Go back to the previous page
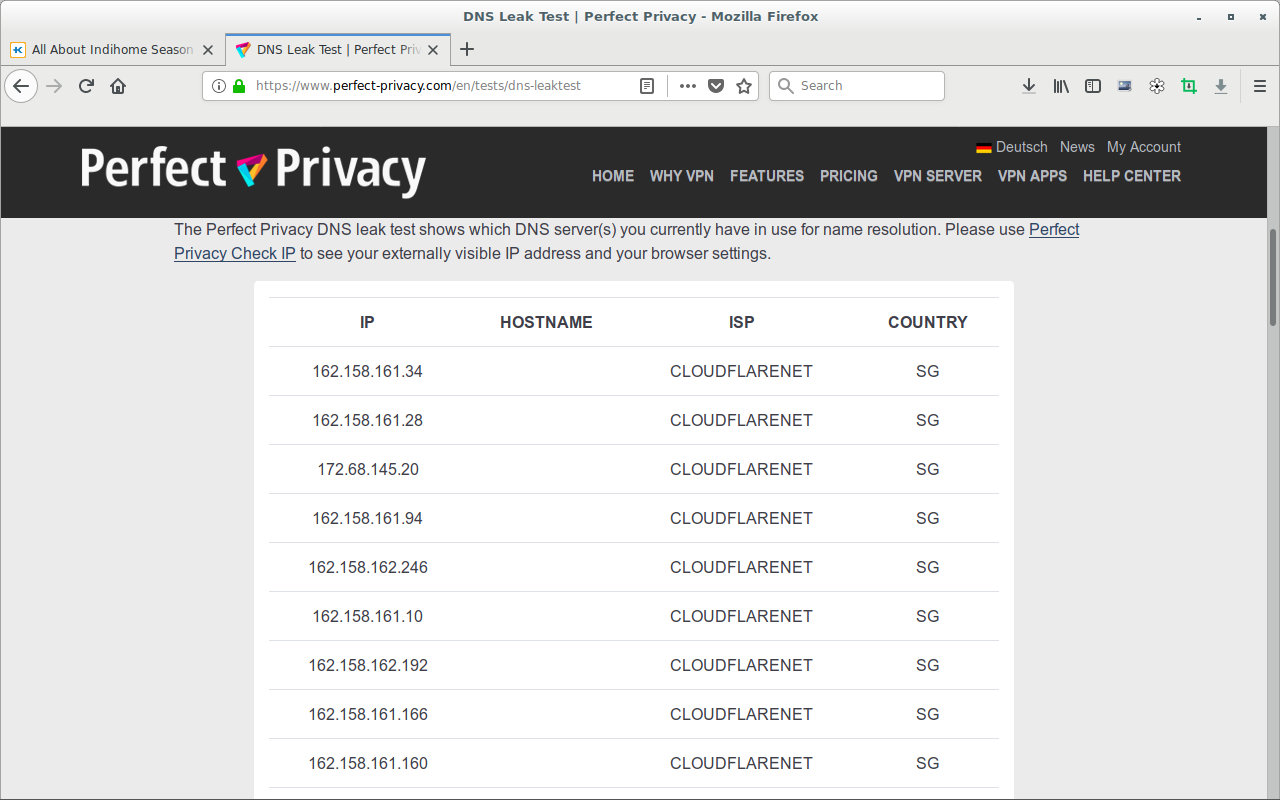1280x800 pixels. 21,86
